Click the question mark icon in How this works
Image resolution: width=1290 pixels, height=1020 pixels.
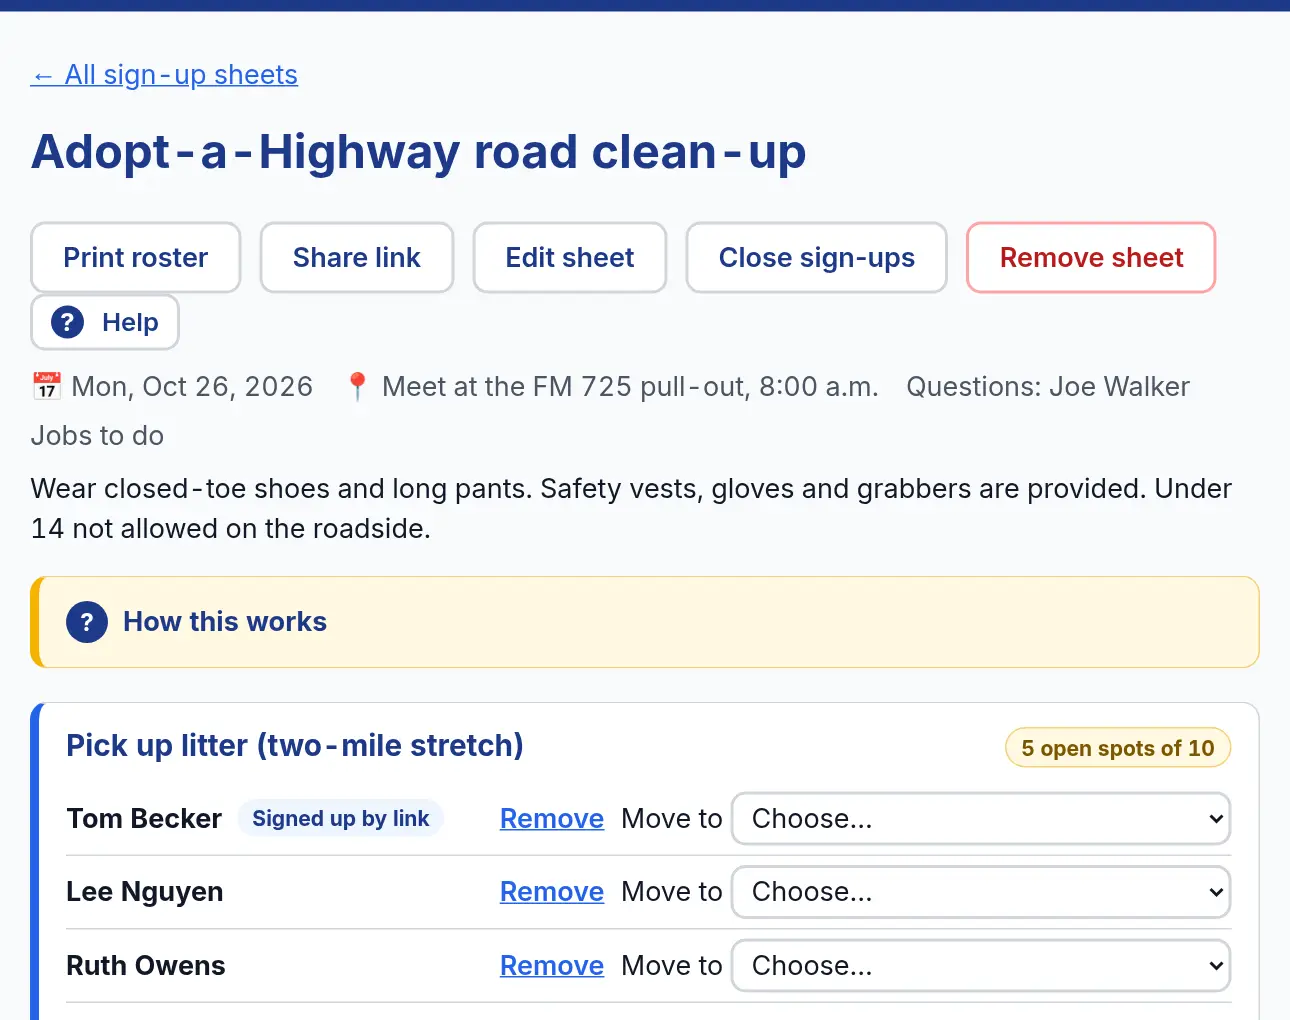87,622
